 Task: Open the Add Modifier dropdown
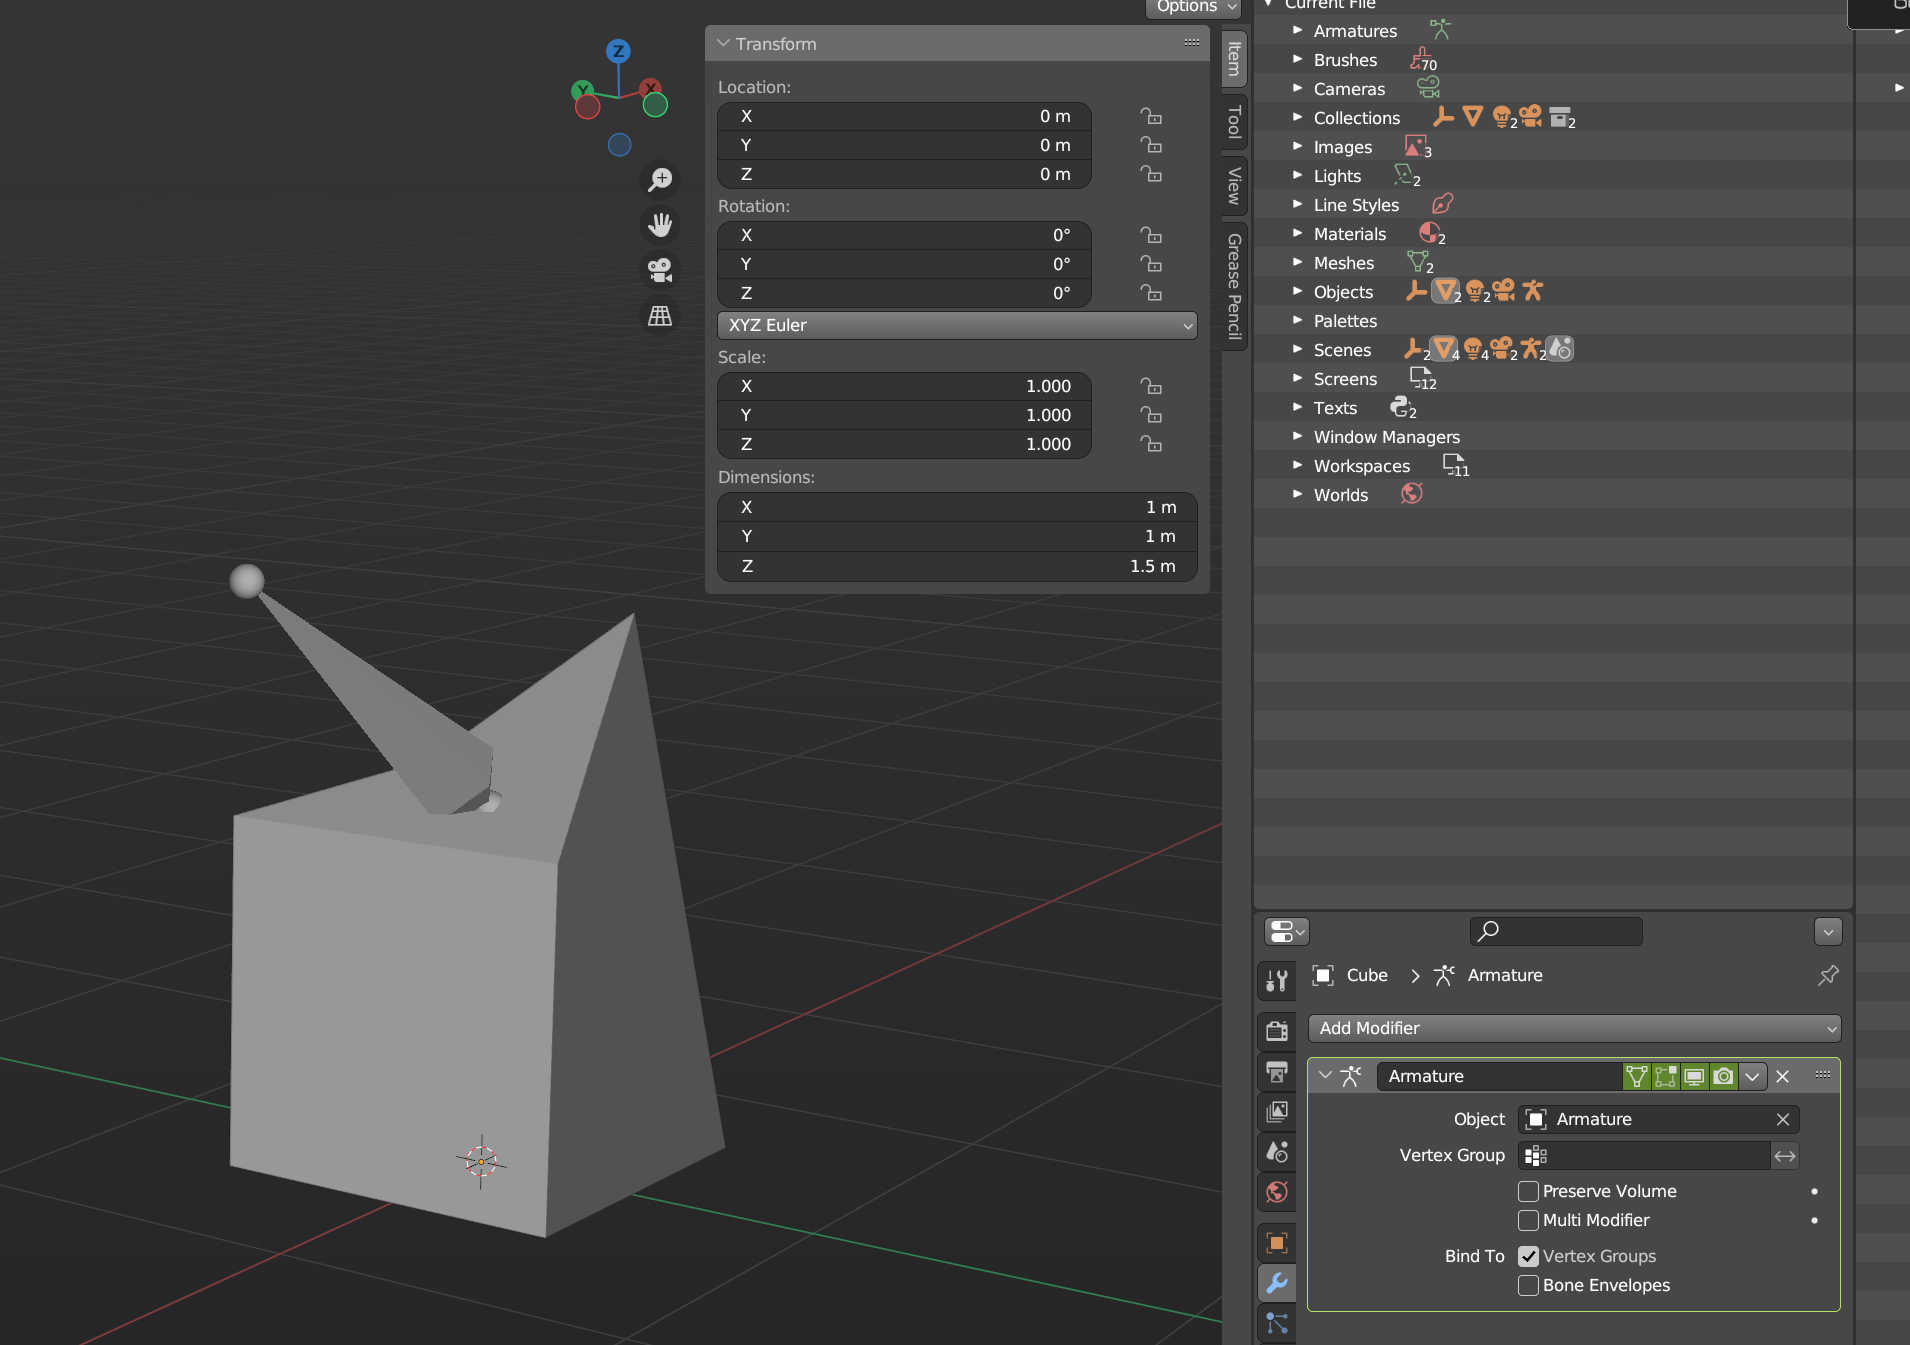pyautogui.click(x=1574, y=1028)
